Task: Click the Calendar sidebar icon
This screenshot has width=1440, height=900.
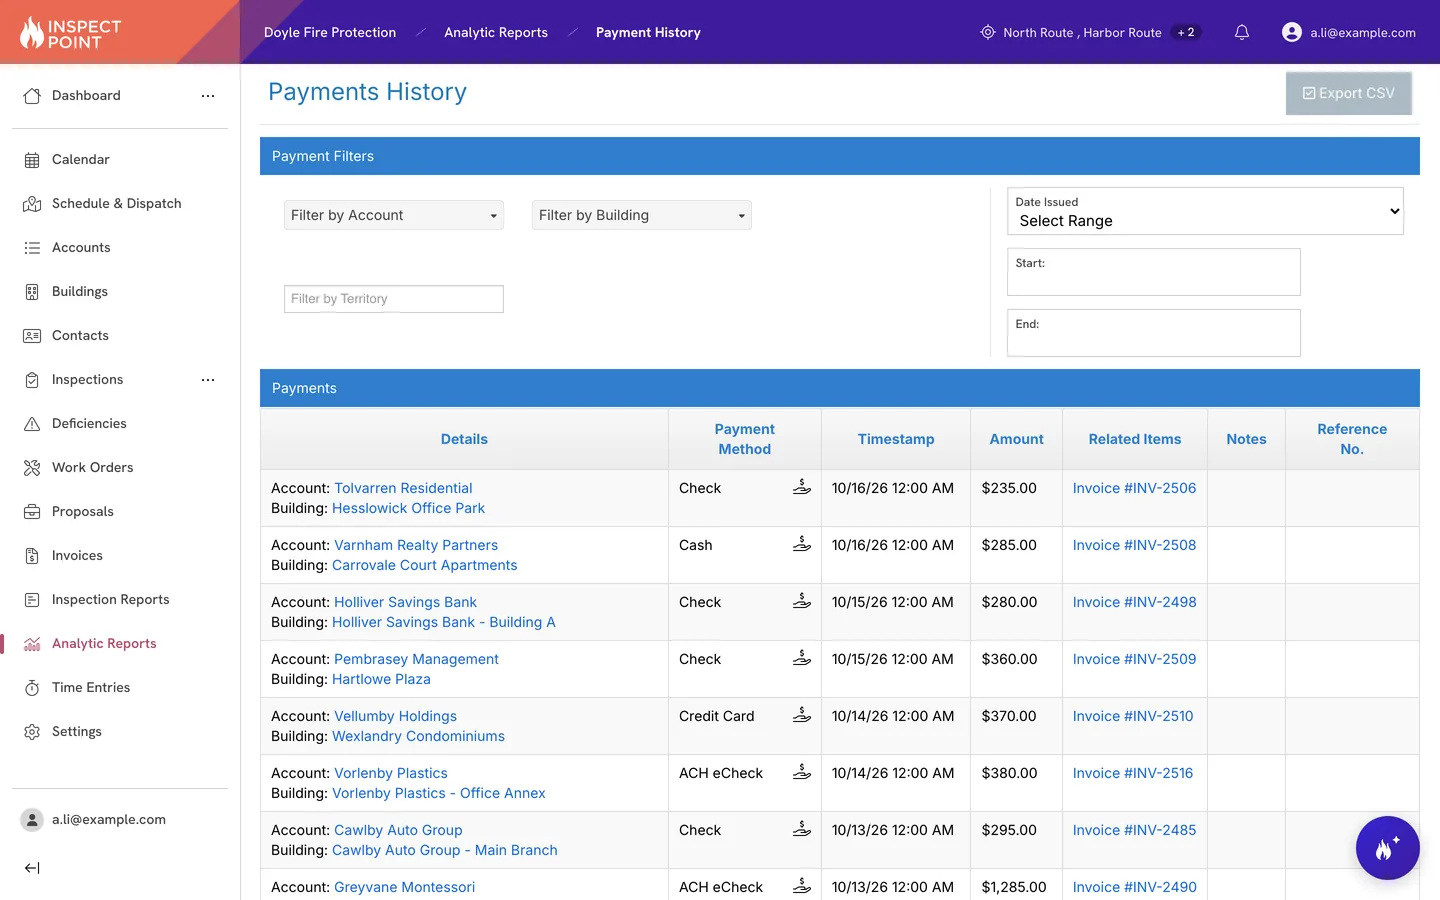Action: tap(32, 160)
